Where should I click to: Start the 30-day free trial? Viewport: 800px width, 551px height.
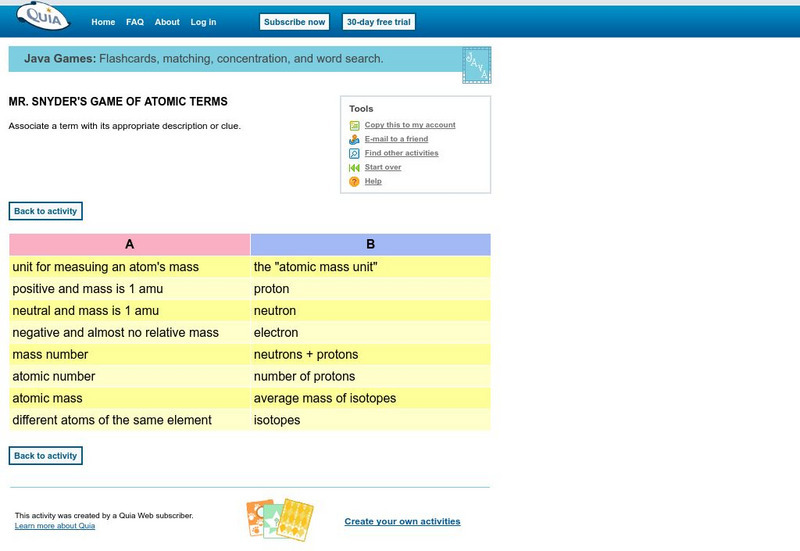click(x=379, y=22)
